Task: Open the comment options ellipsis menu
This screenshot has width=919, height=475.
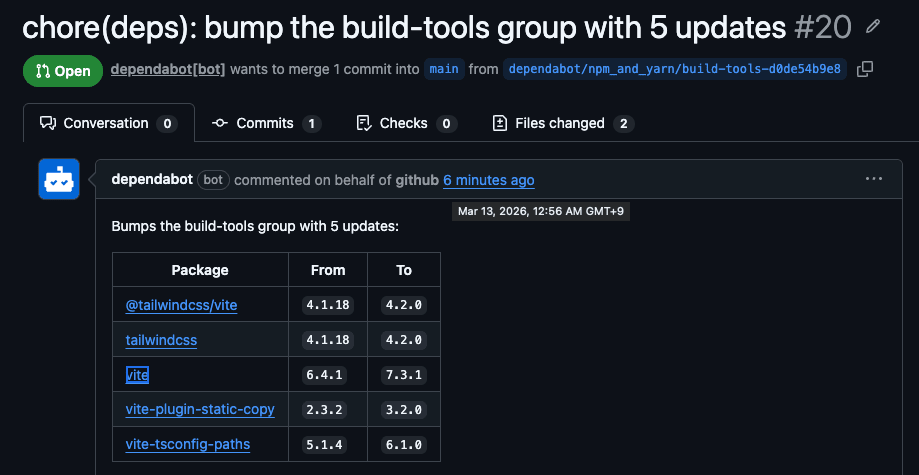Action: click(874, 179)
